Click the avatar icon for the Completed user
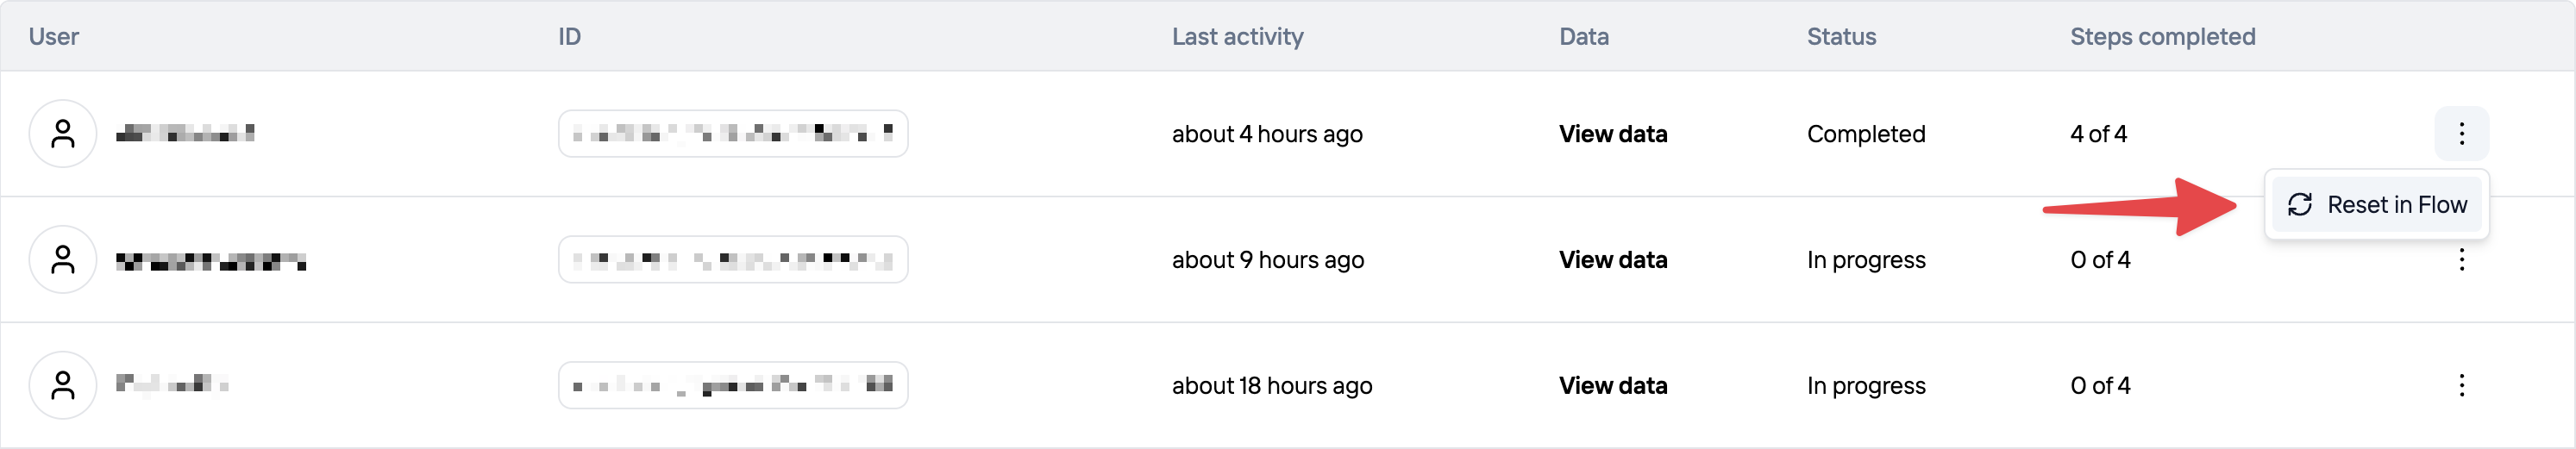 [62, 134]
